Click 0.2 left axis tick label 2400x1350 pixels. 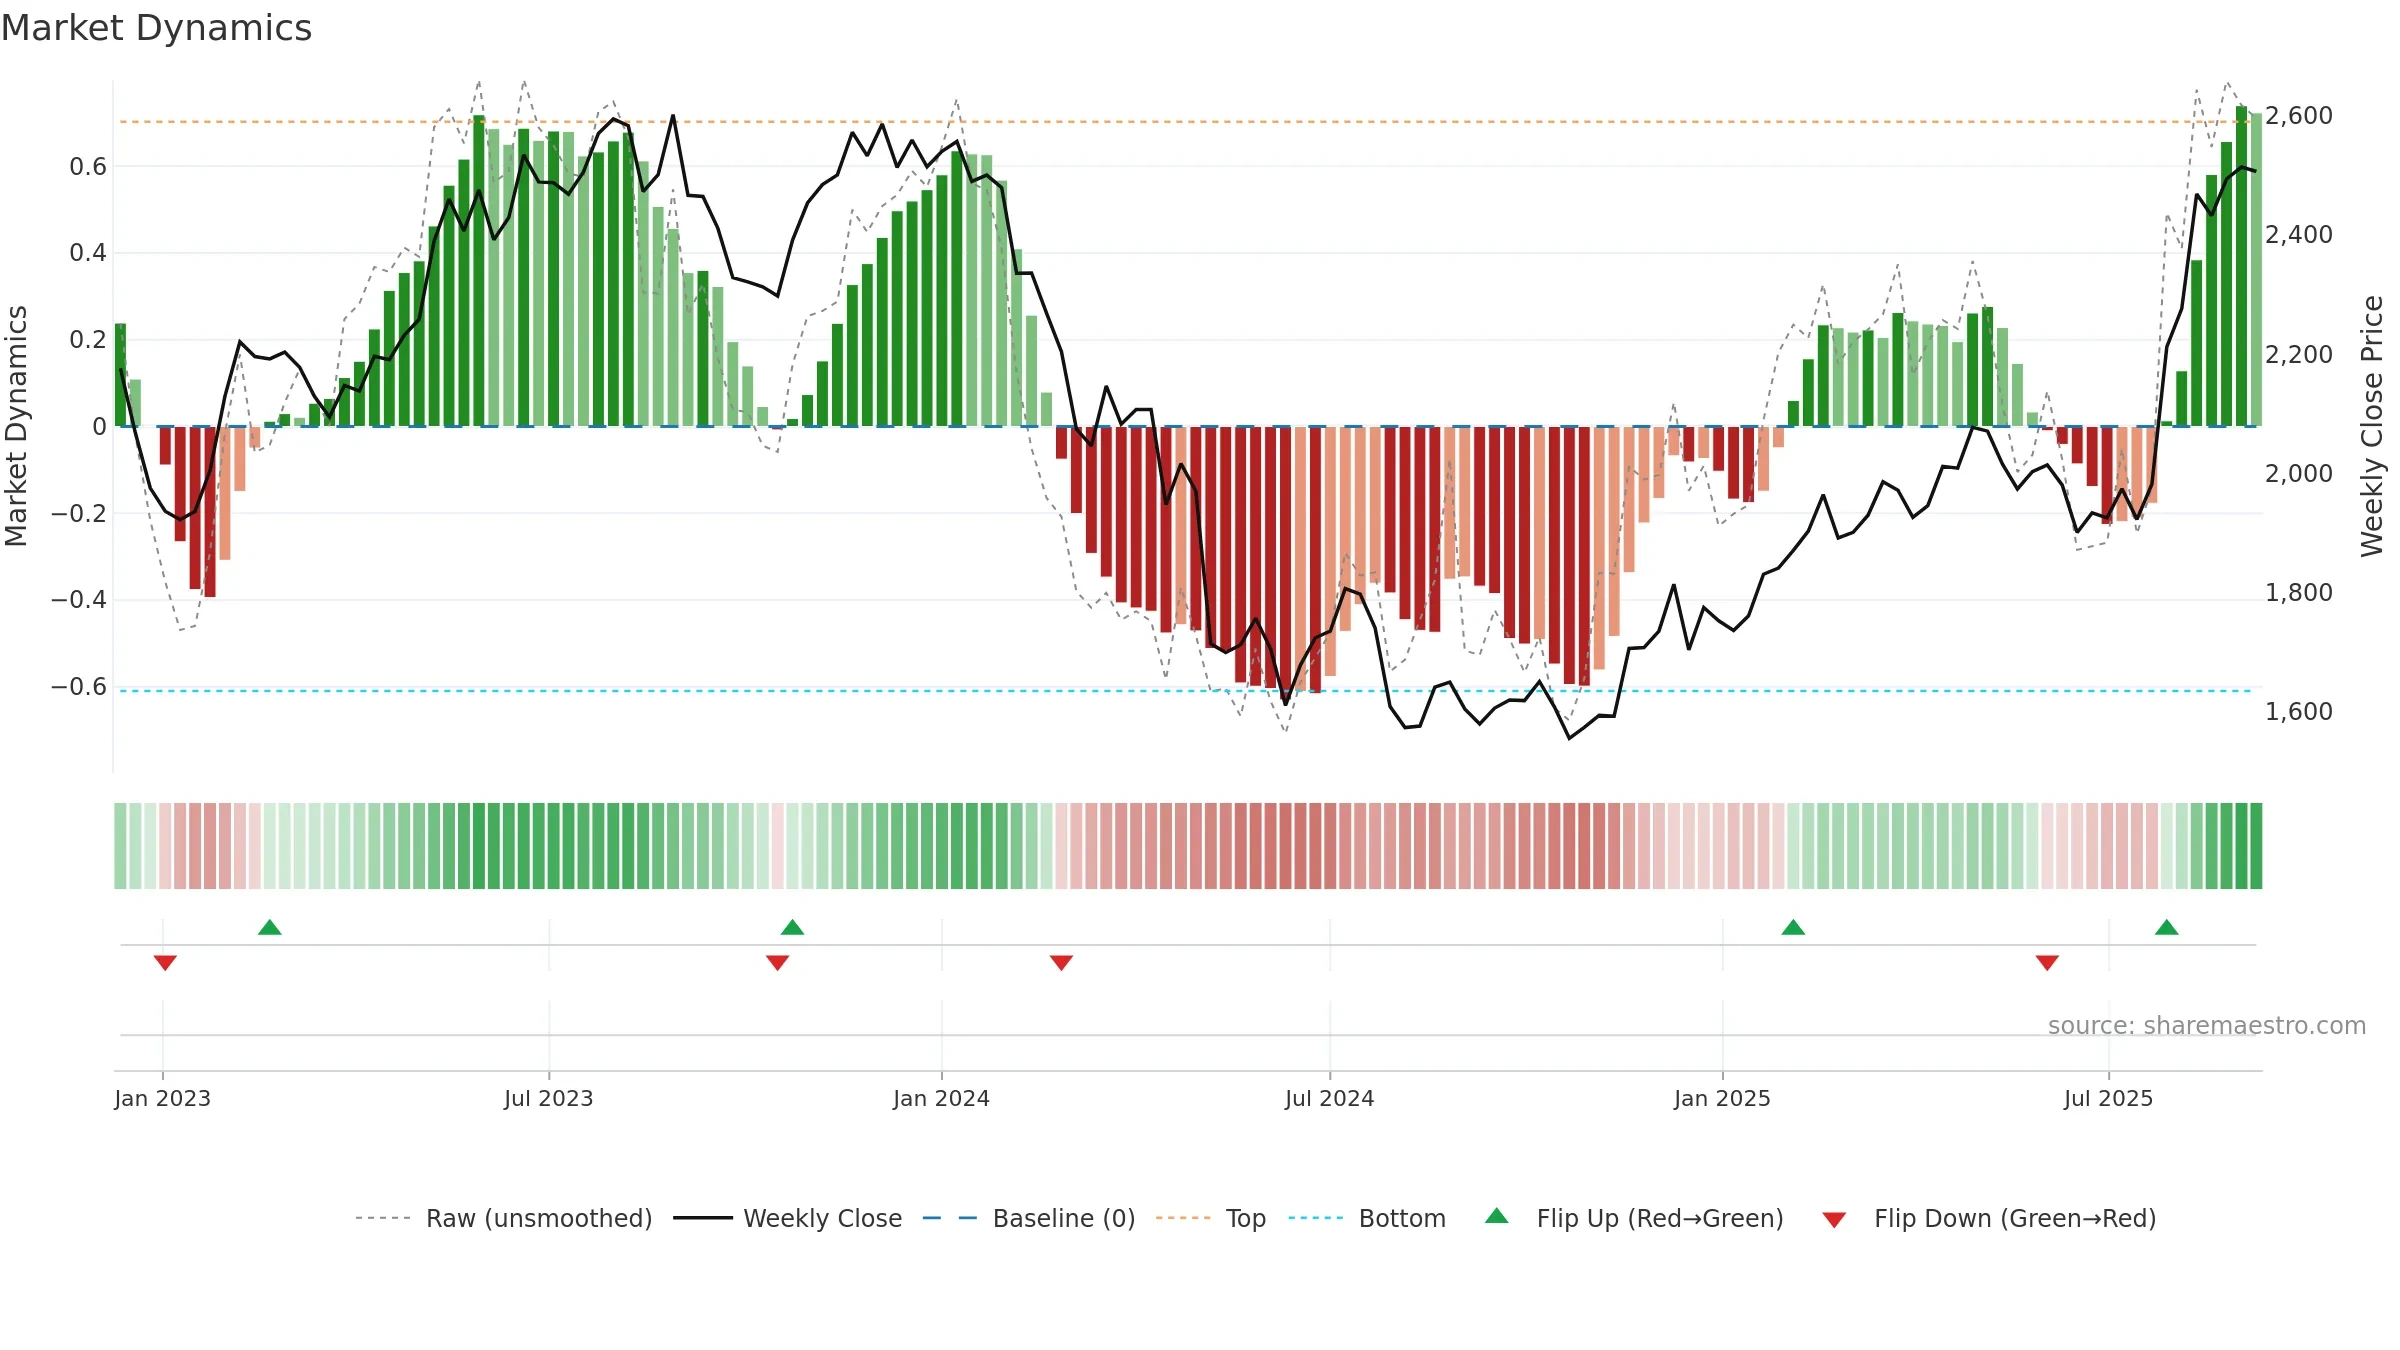[x=88, y=339]
